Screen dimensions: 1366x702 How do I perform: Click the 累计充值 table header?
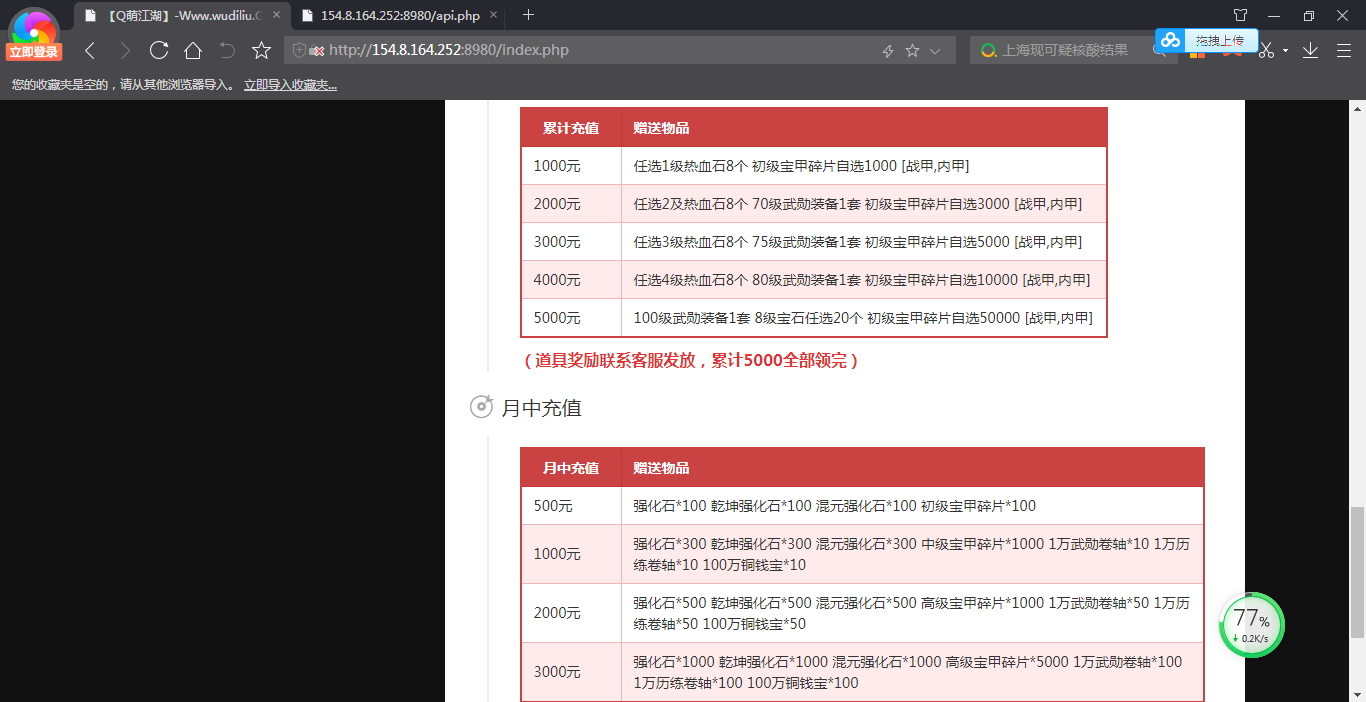click(x=571, y=128)
